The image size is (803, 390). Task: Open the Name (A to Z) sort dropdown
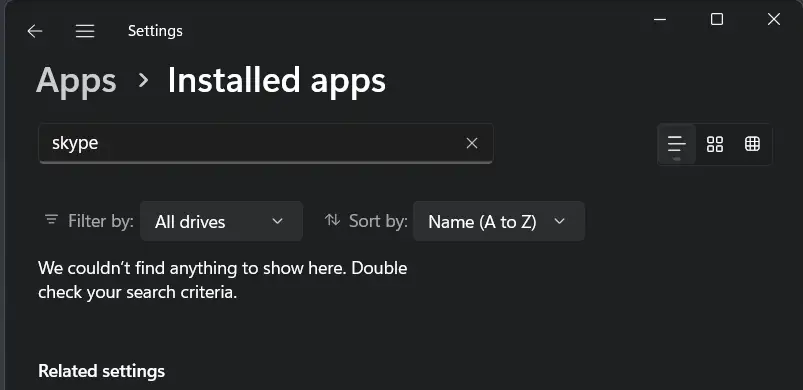click(x=499, y=221)
